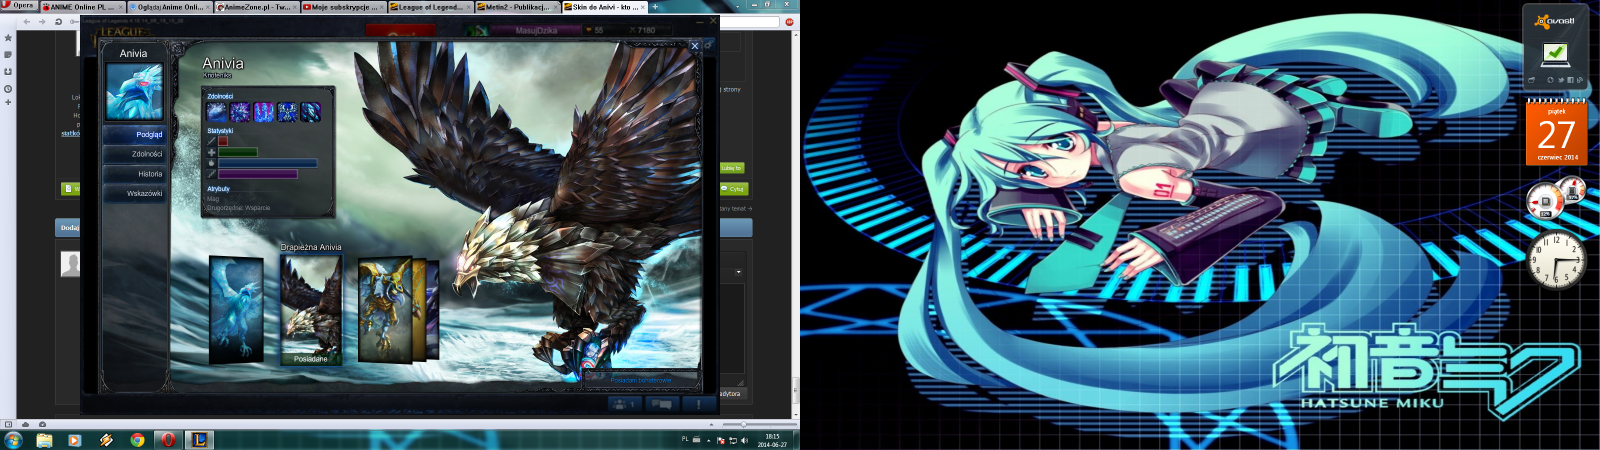1600x450 pixels.
Task: Go back in Opera browser
Action: tap(26, 21)
